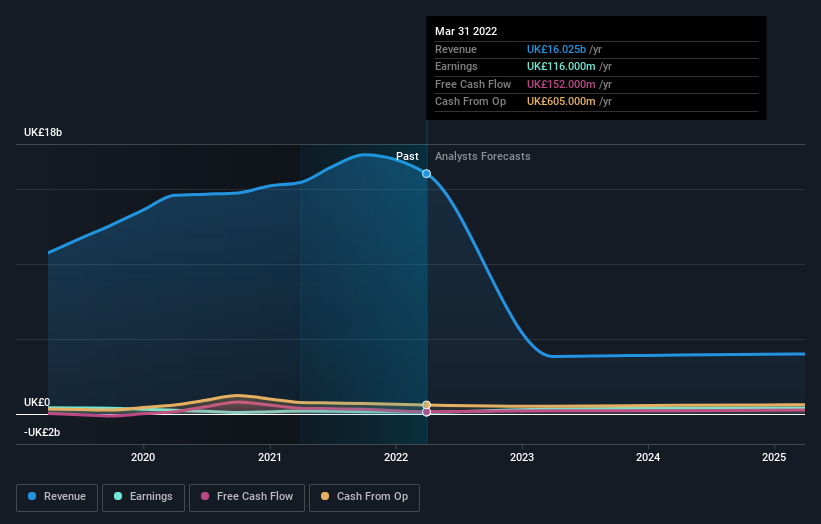Click the 2022 x-axis label
This screenshot has height=524, width=821.
click(396, 457)
